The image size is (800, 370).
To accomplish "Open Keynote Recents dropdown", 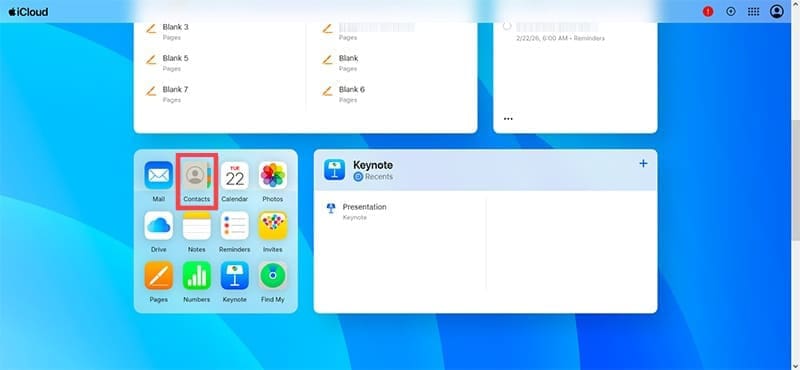I will (373, 177).
